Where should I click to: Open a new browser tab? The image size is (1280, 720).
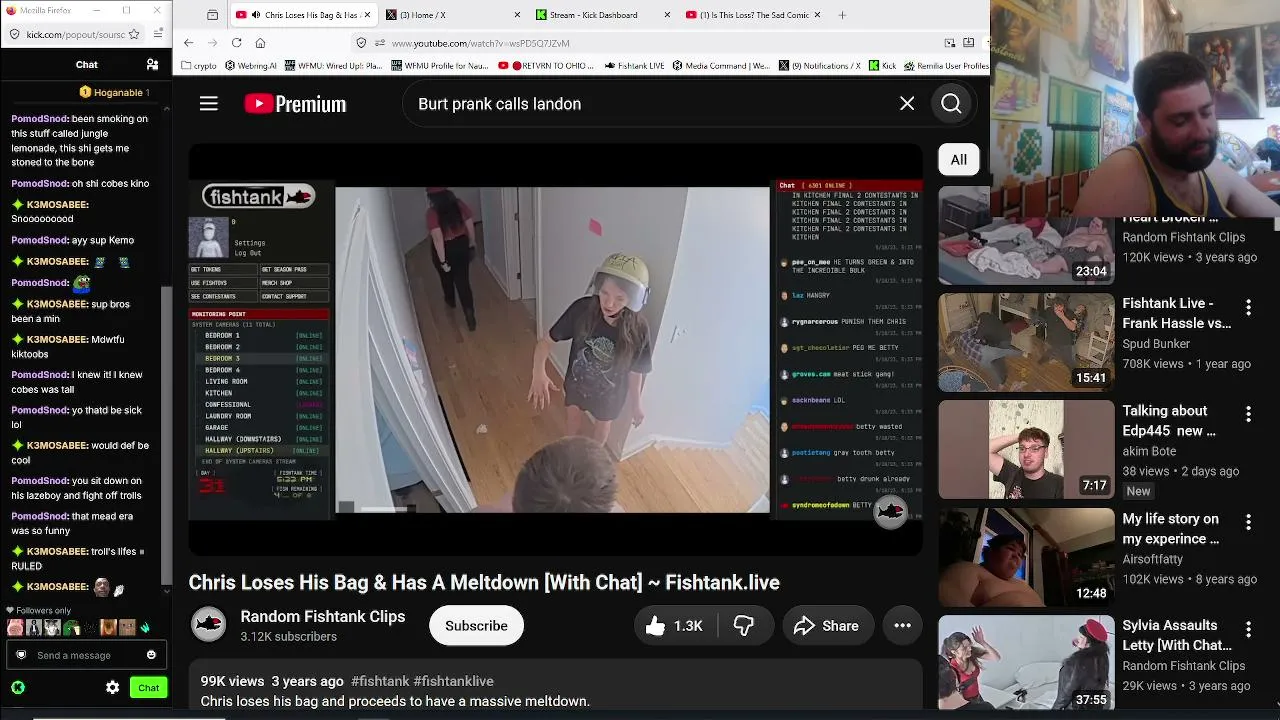coord(842,15)
